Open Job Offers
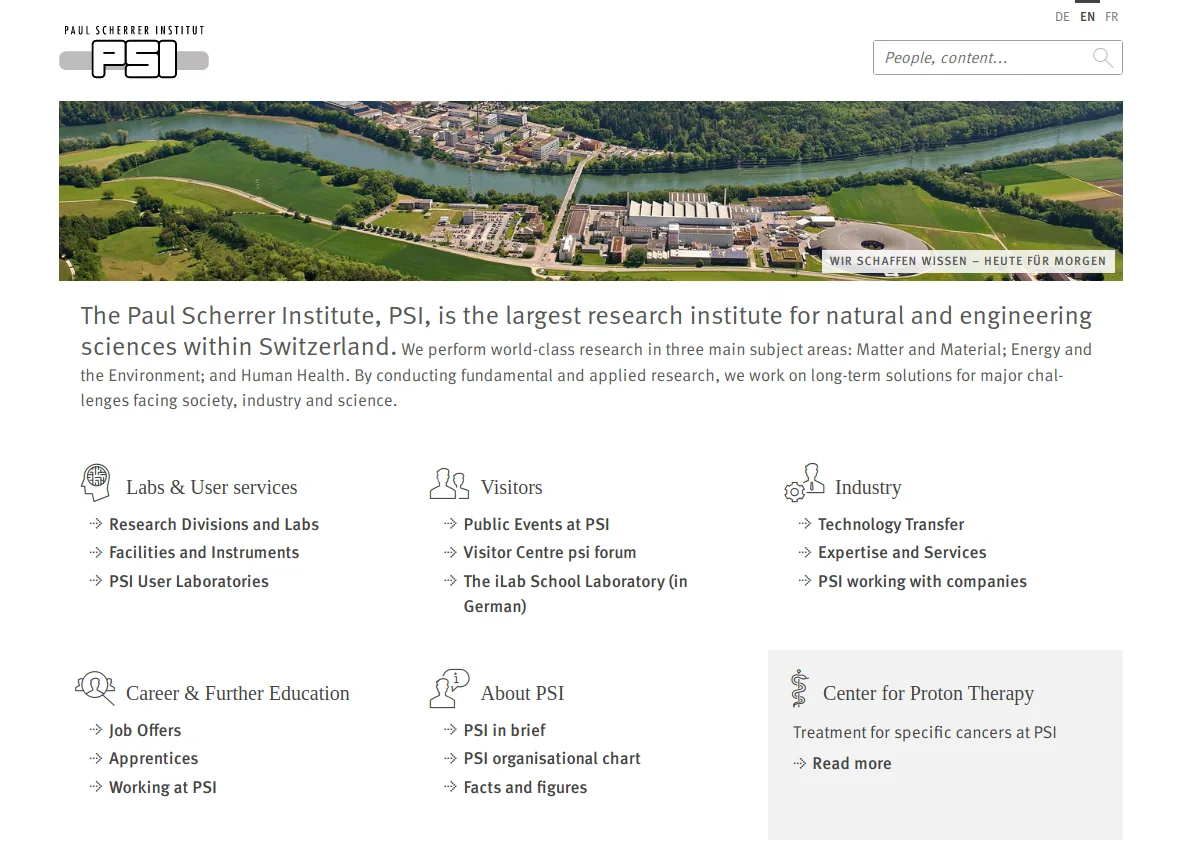1182x855 pixels. point(145,730)
